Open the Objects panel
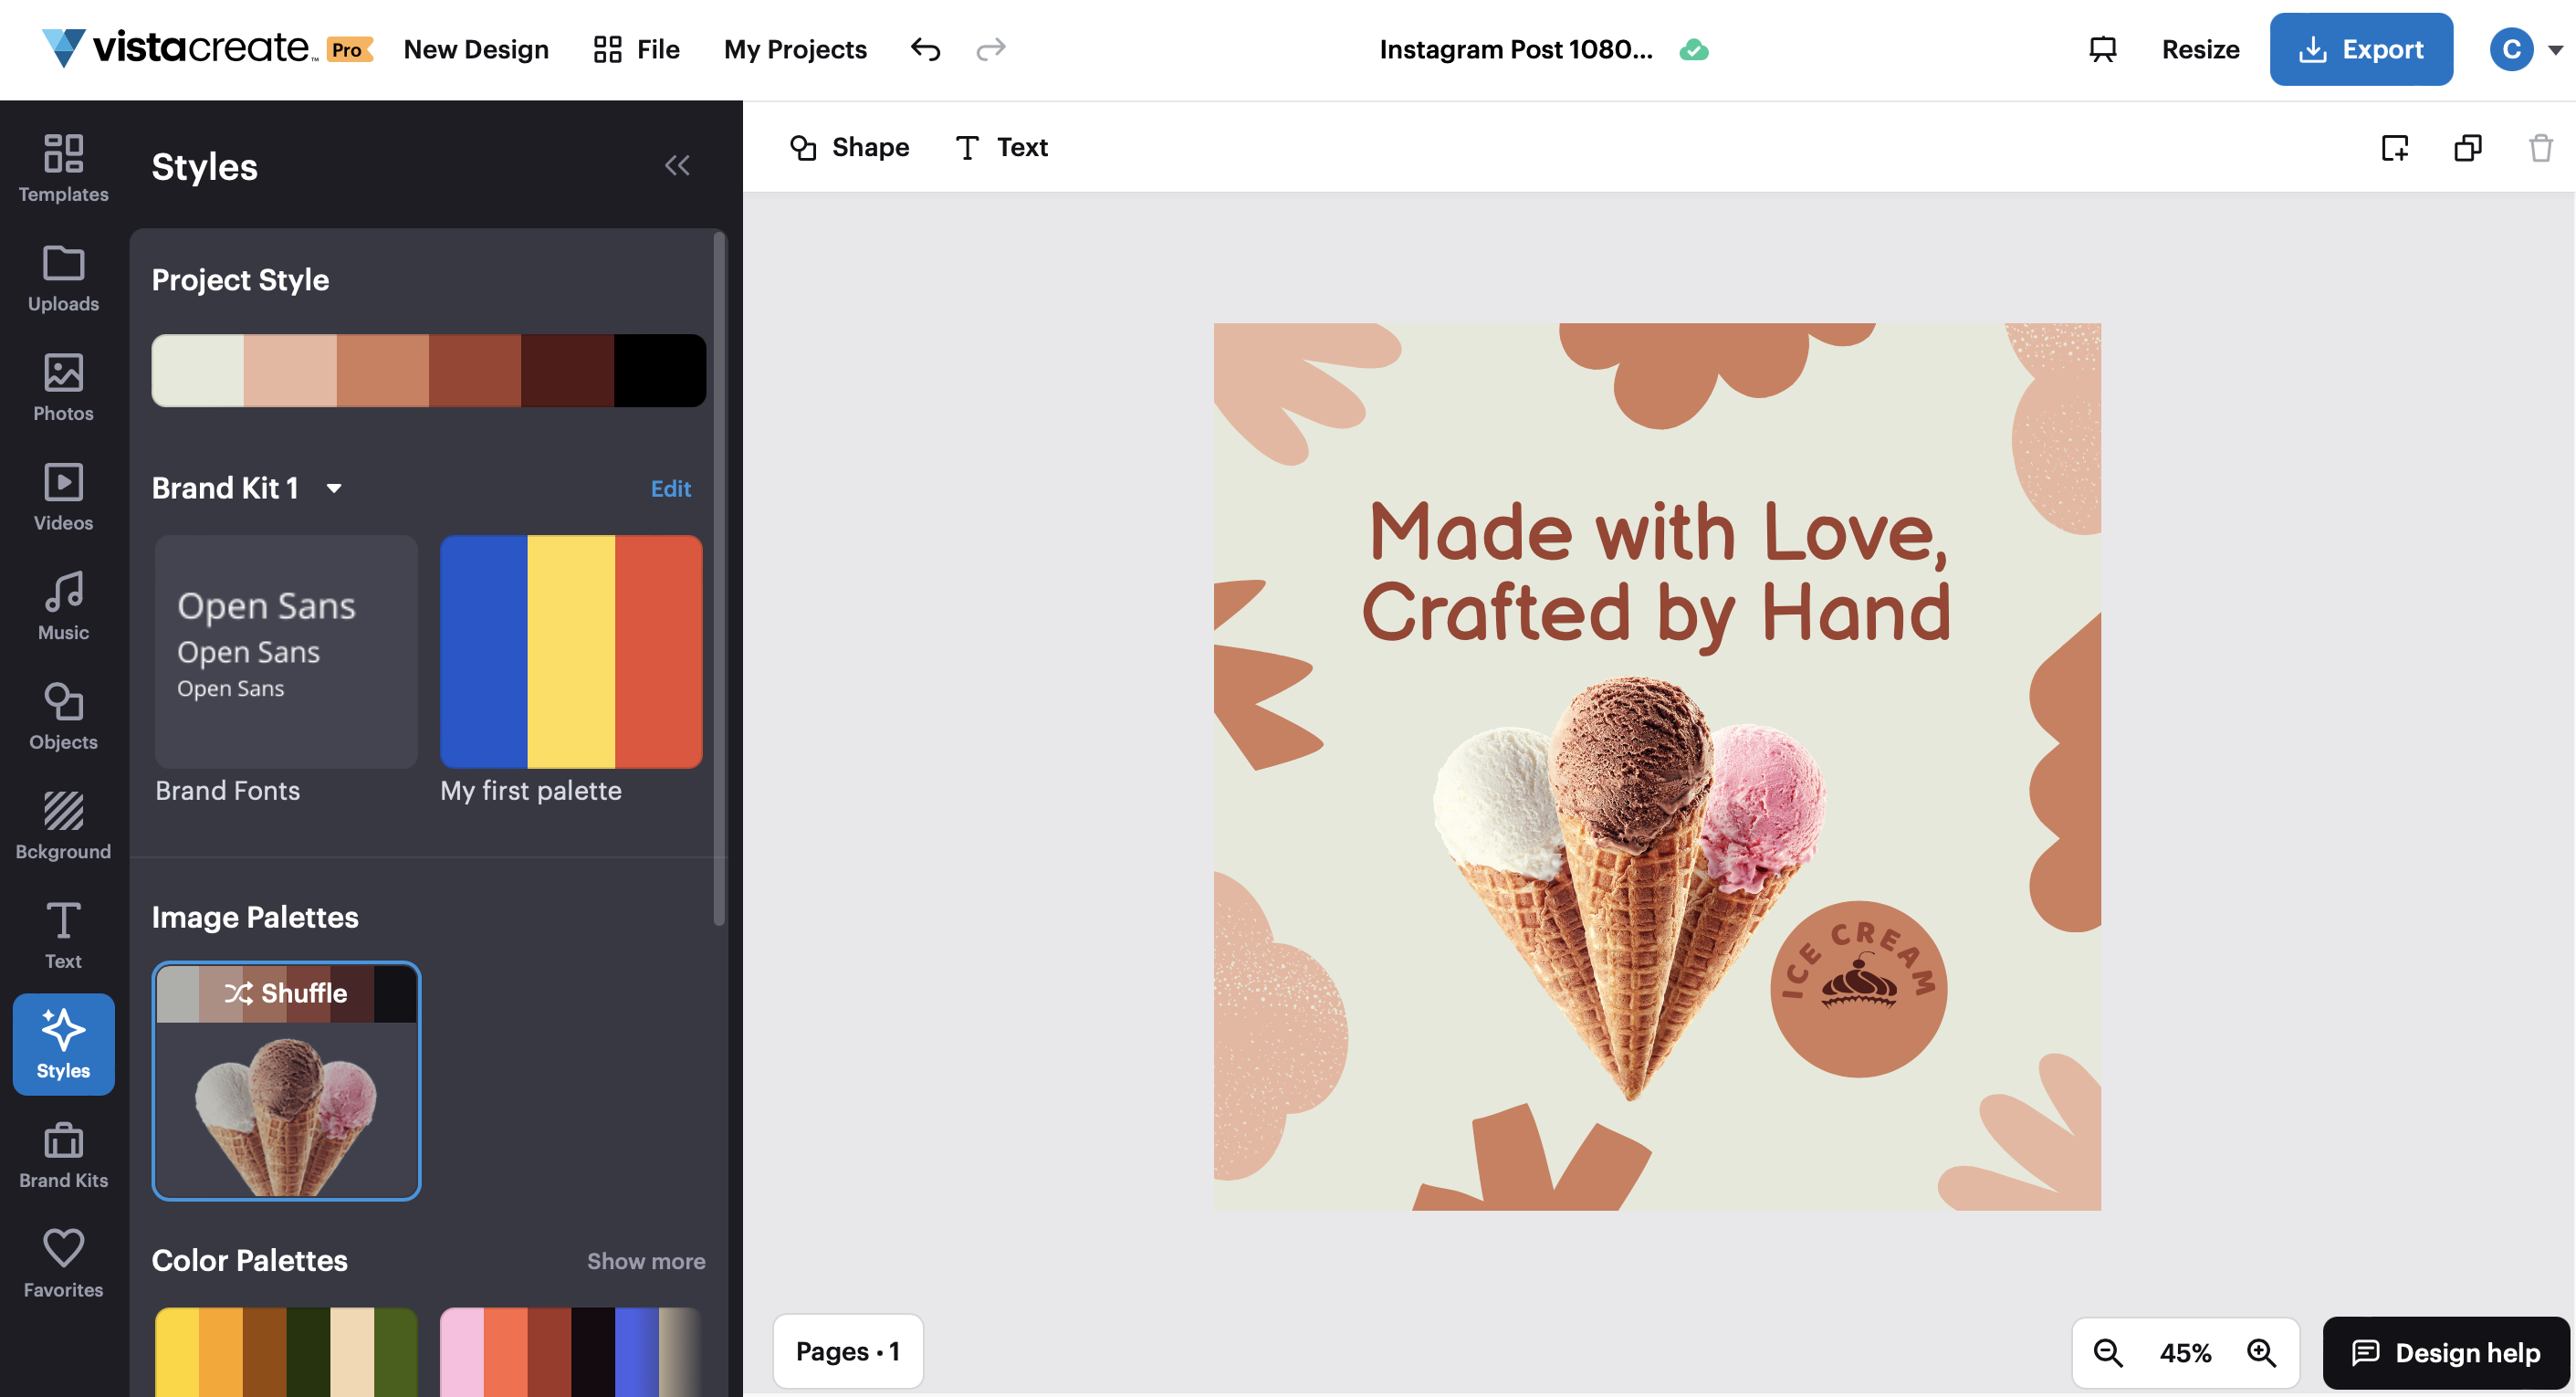The image size is (2576, 1397). (x=63, y=716)
